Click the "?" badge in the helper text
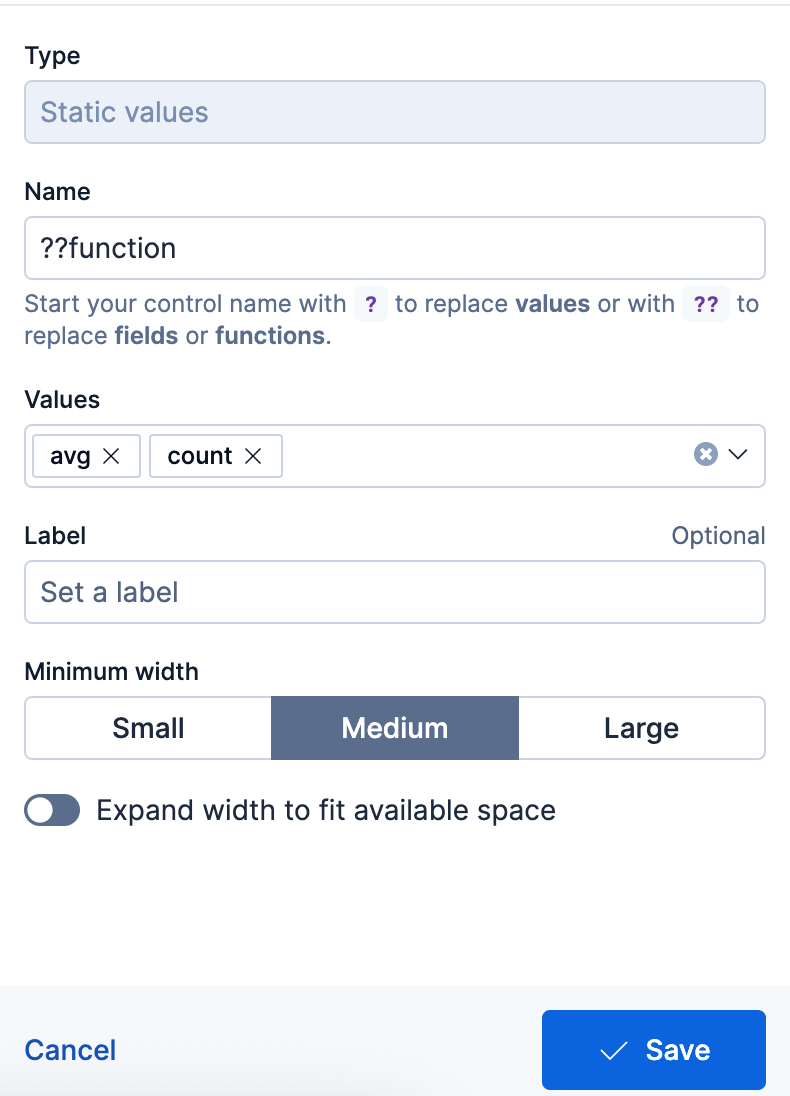 [x=370, y=304]
